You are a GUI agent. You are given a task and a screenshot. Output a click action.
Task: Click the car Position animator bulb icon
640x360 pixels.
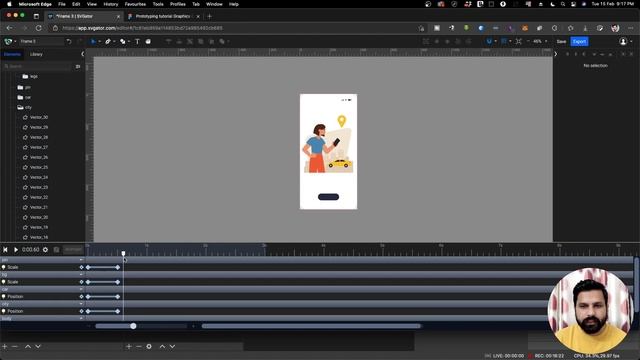4,297
